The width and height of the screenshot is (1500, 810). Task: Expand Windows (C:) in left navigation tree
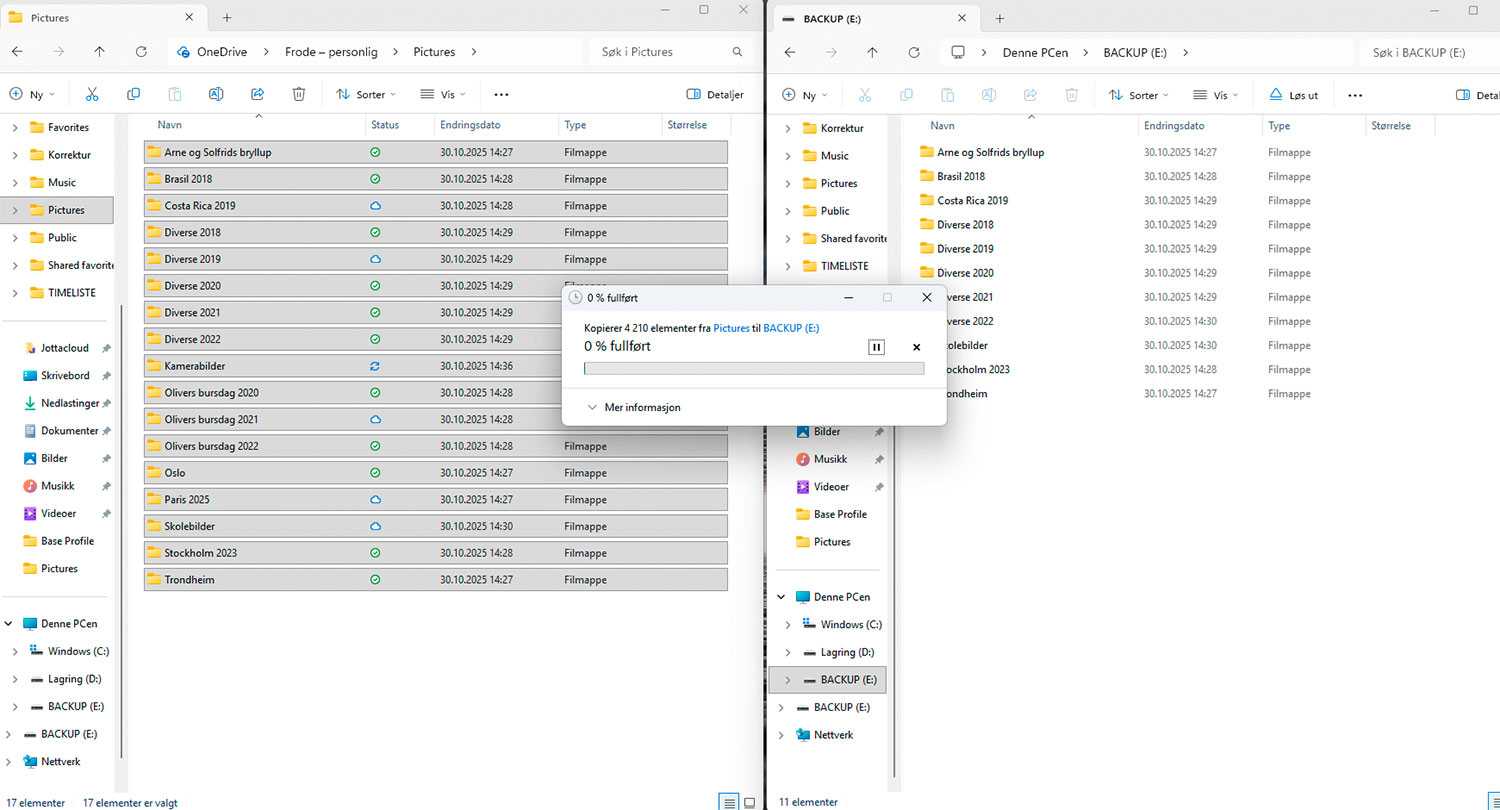pyautogui.click(x=14, y=651)
